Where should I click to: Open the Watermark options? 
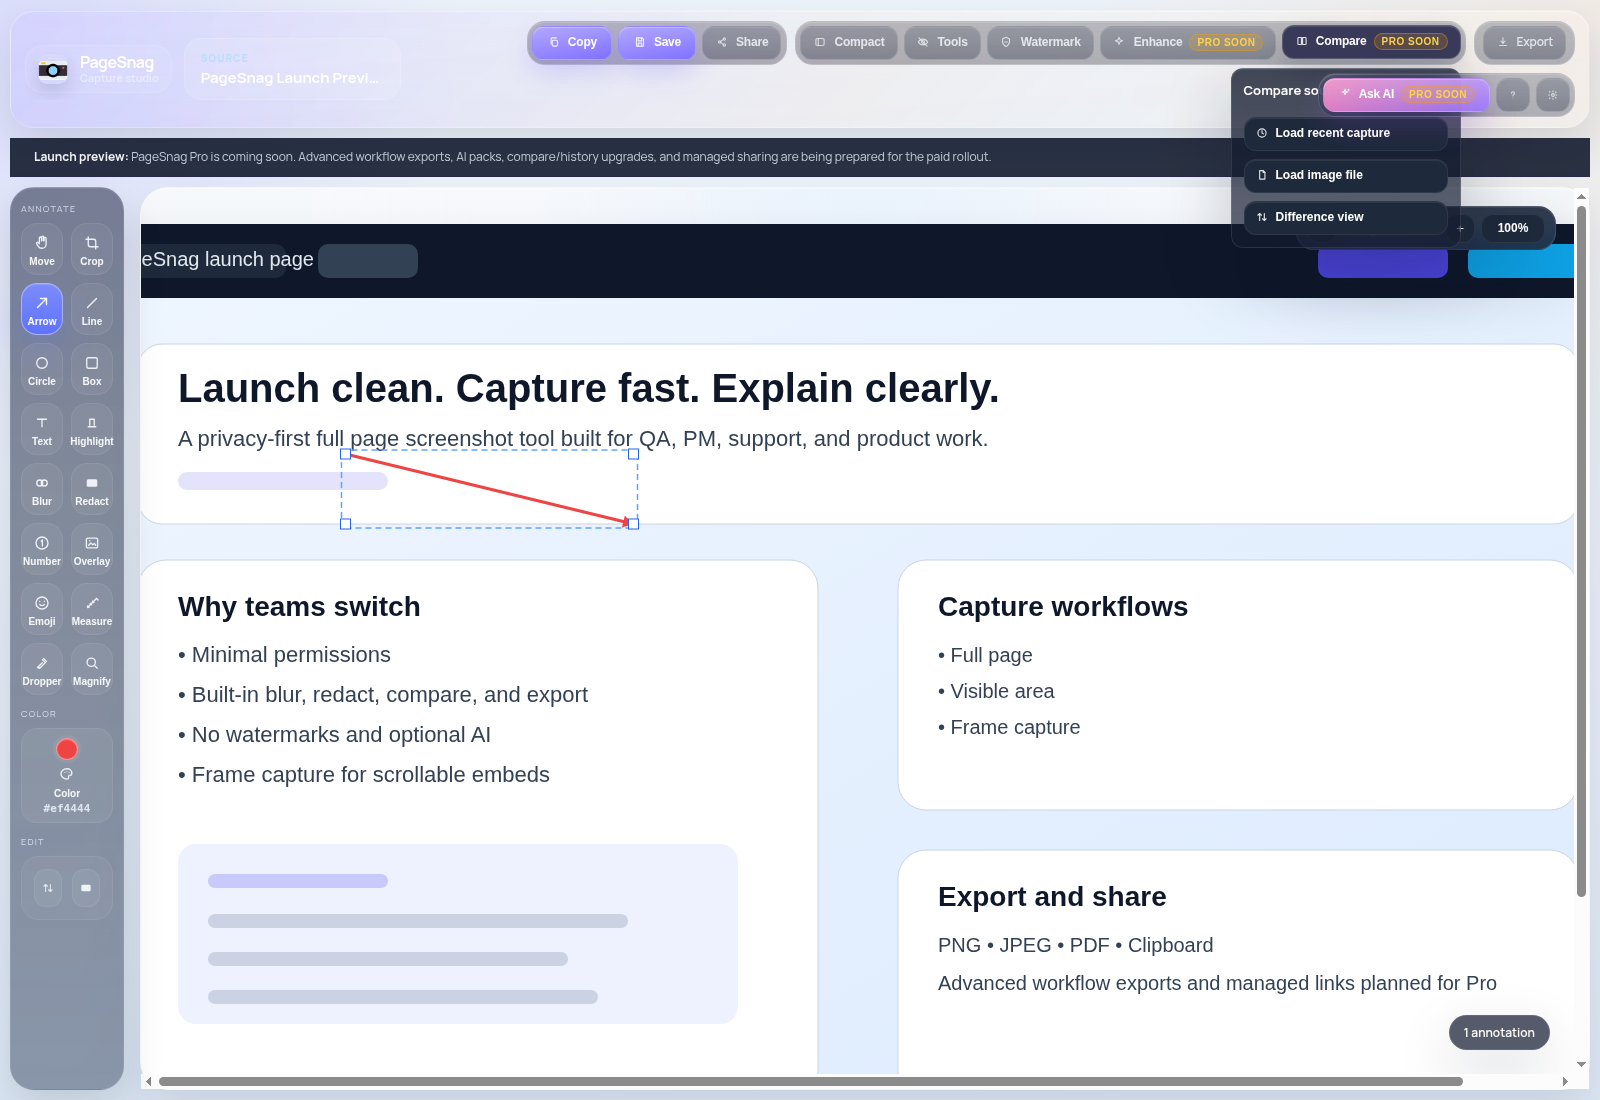tap(1040, 42)
